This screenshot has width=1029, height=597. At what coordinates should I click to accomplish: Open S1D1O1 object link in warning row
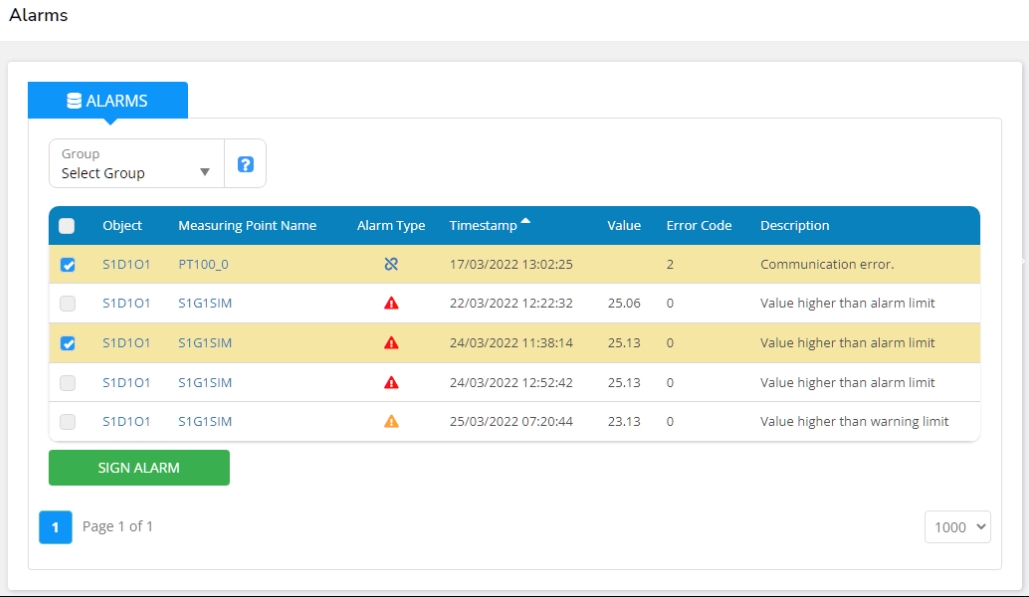click(x=126, y=422)
